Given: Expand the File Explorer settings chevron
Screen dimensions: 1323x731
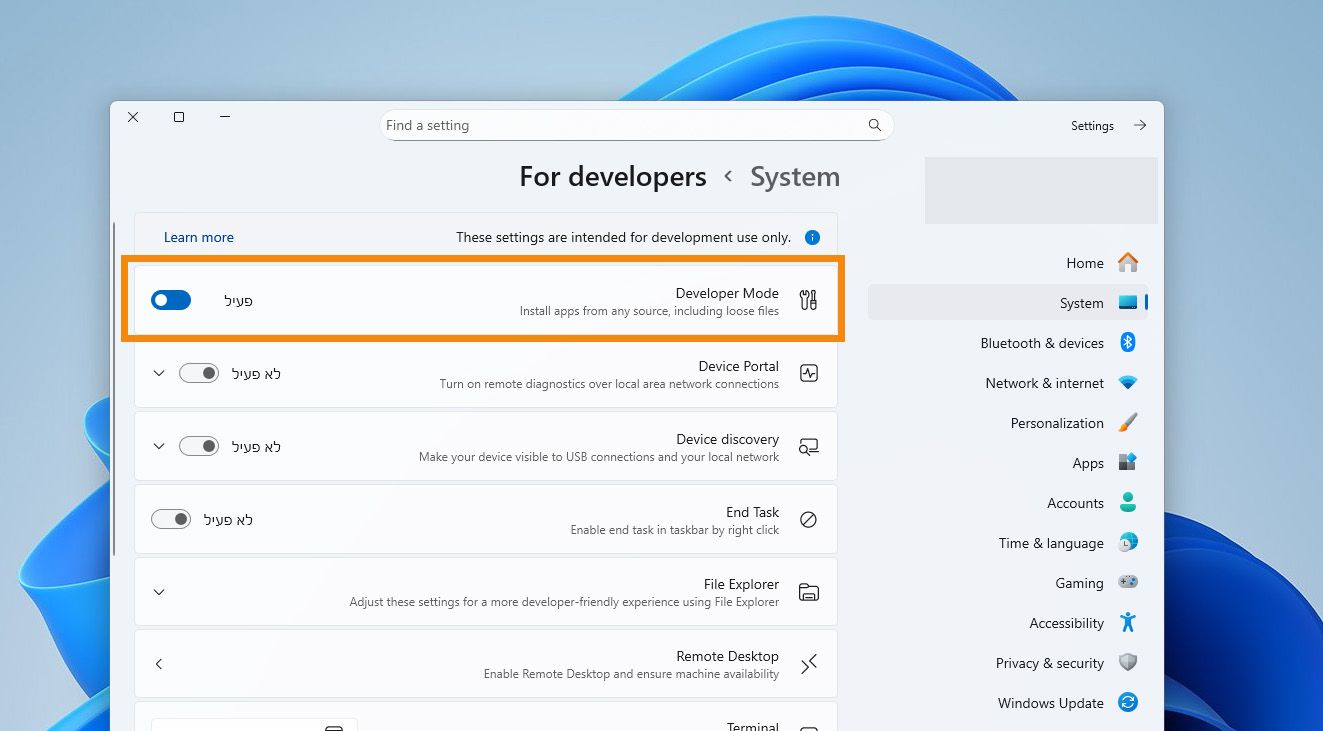Looking at the screenshot, I should point(158,592).
